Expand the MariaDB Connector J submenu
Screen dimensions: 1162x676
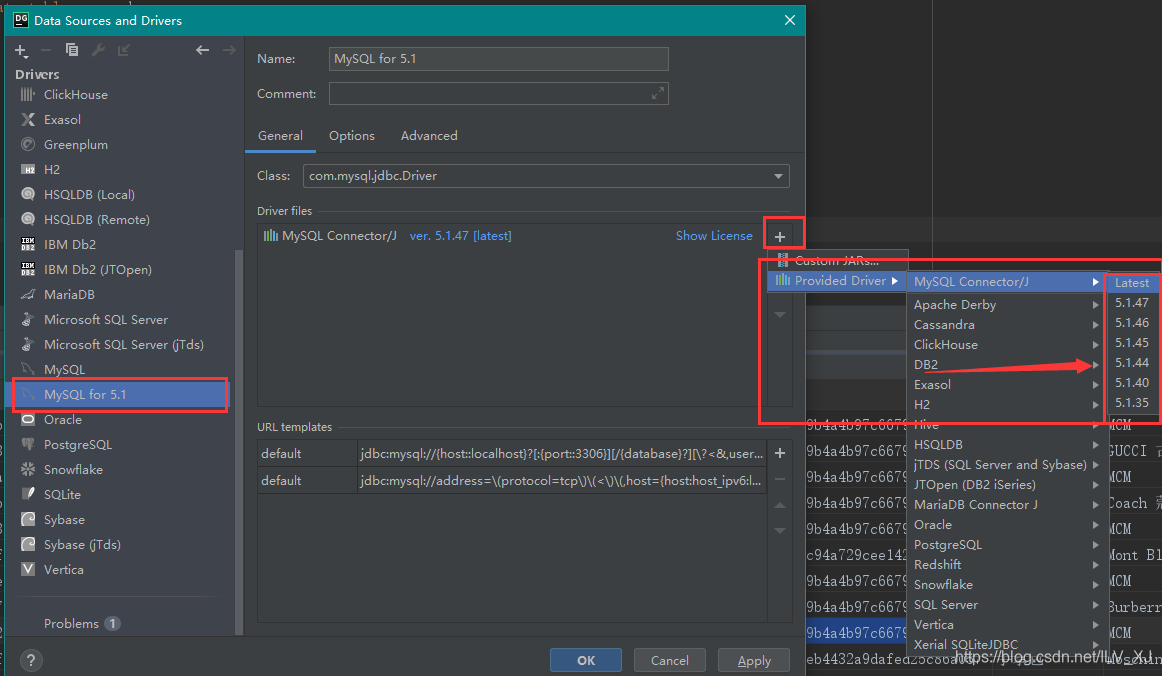click(1006, 505)
